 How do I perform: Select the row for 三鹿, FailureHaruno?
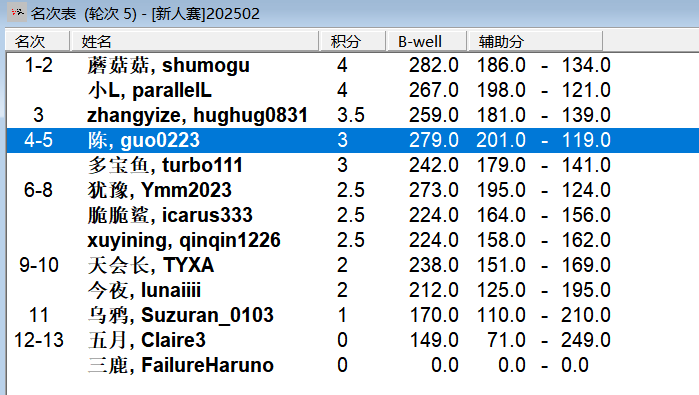point(353,365)
